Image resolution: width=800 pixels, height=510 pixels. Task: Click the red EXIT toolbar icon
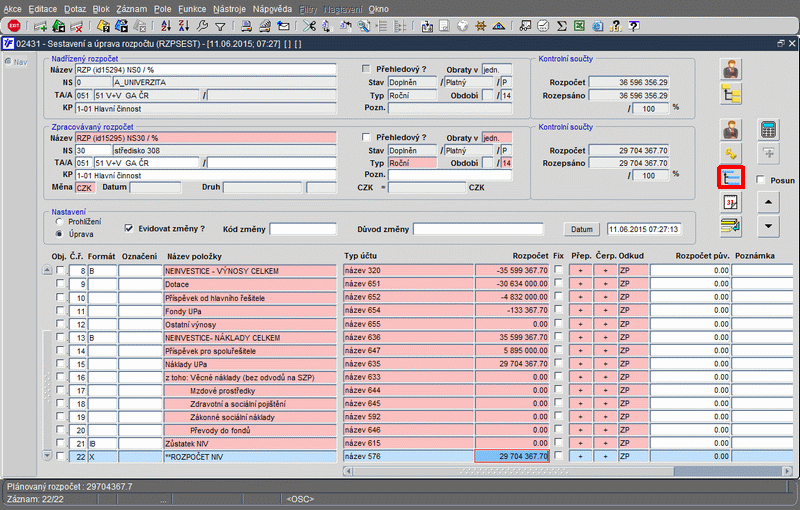14,25
